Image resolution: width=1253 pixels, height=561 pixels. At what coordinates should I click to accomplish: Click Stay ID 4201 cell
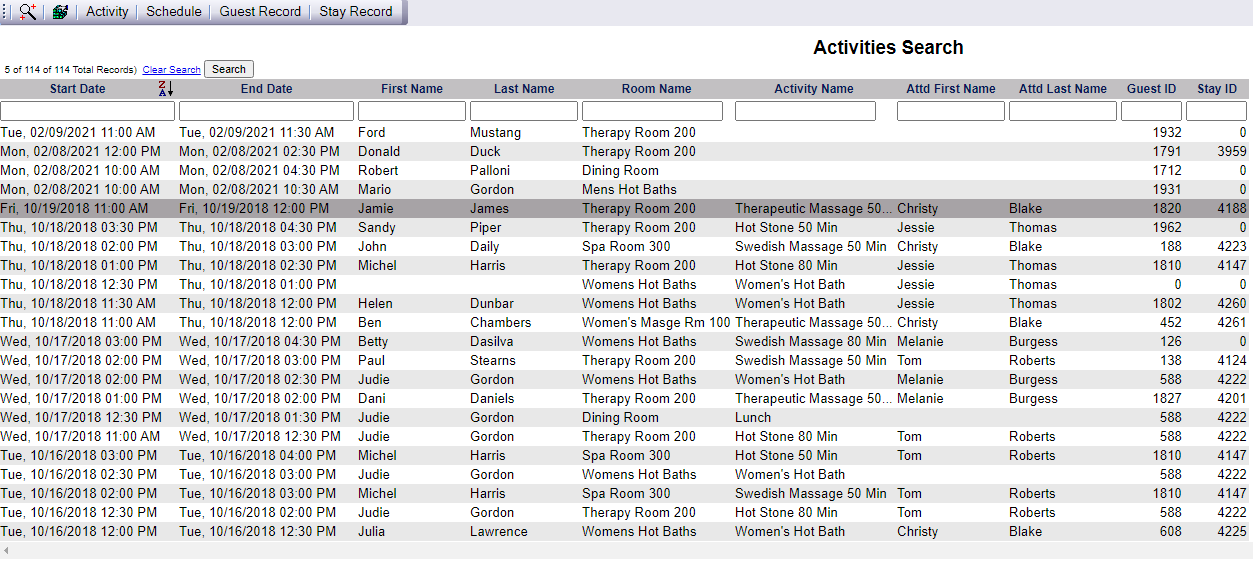1230,398
